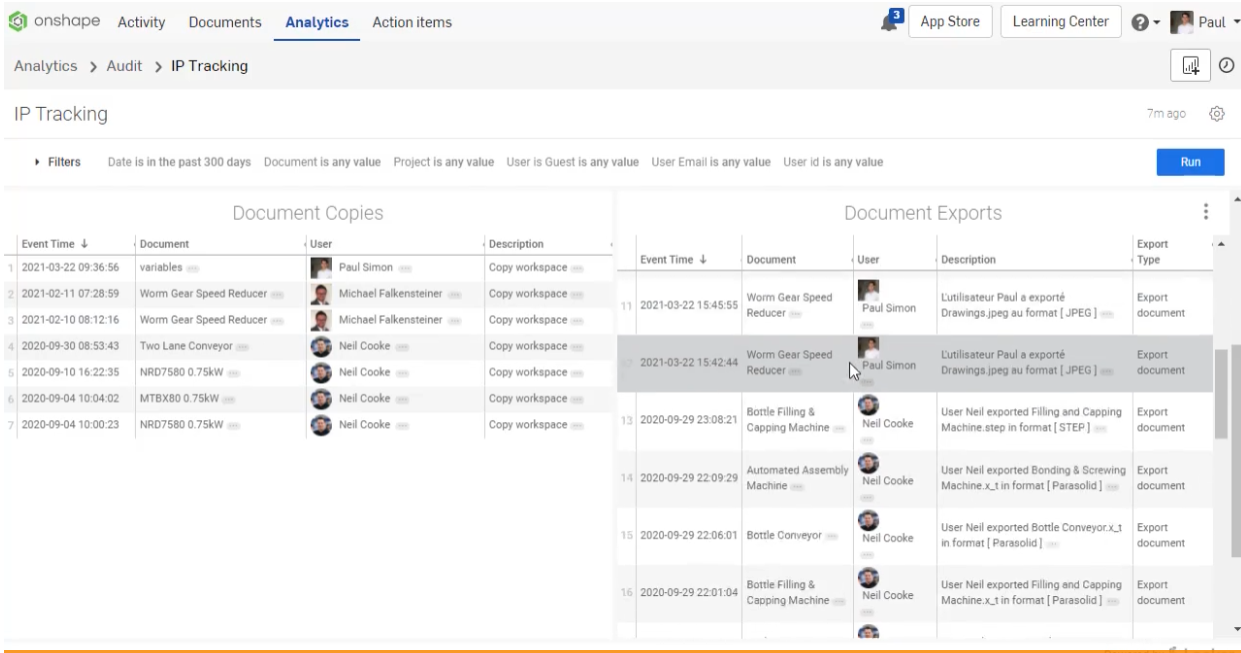Sort Document Copies by Event Time
Image resolution: width=1241 pixels, height=653 pixels.
[x=55, y=244]
